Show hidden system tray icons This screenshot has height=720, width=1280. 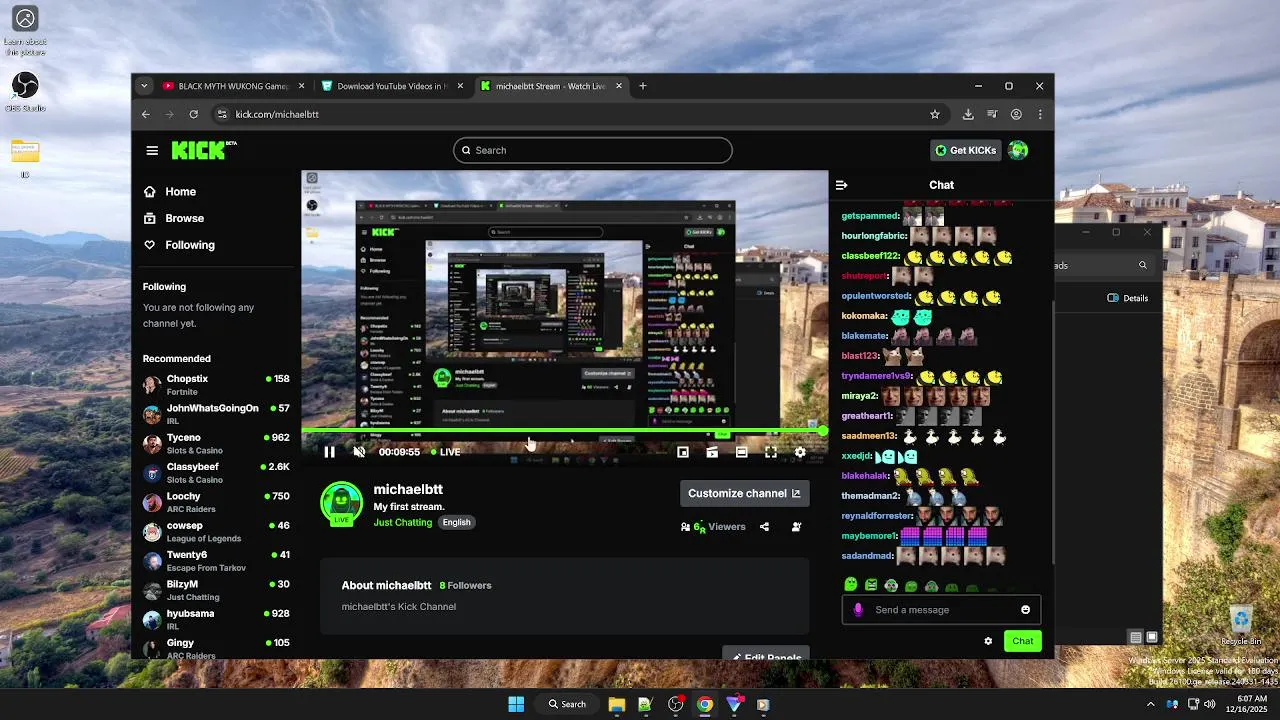click(1150, 704)
